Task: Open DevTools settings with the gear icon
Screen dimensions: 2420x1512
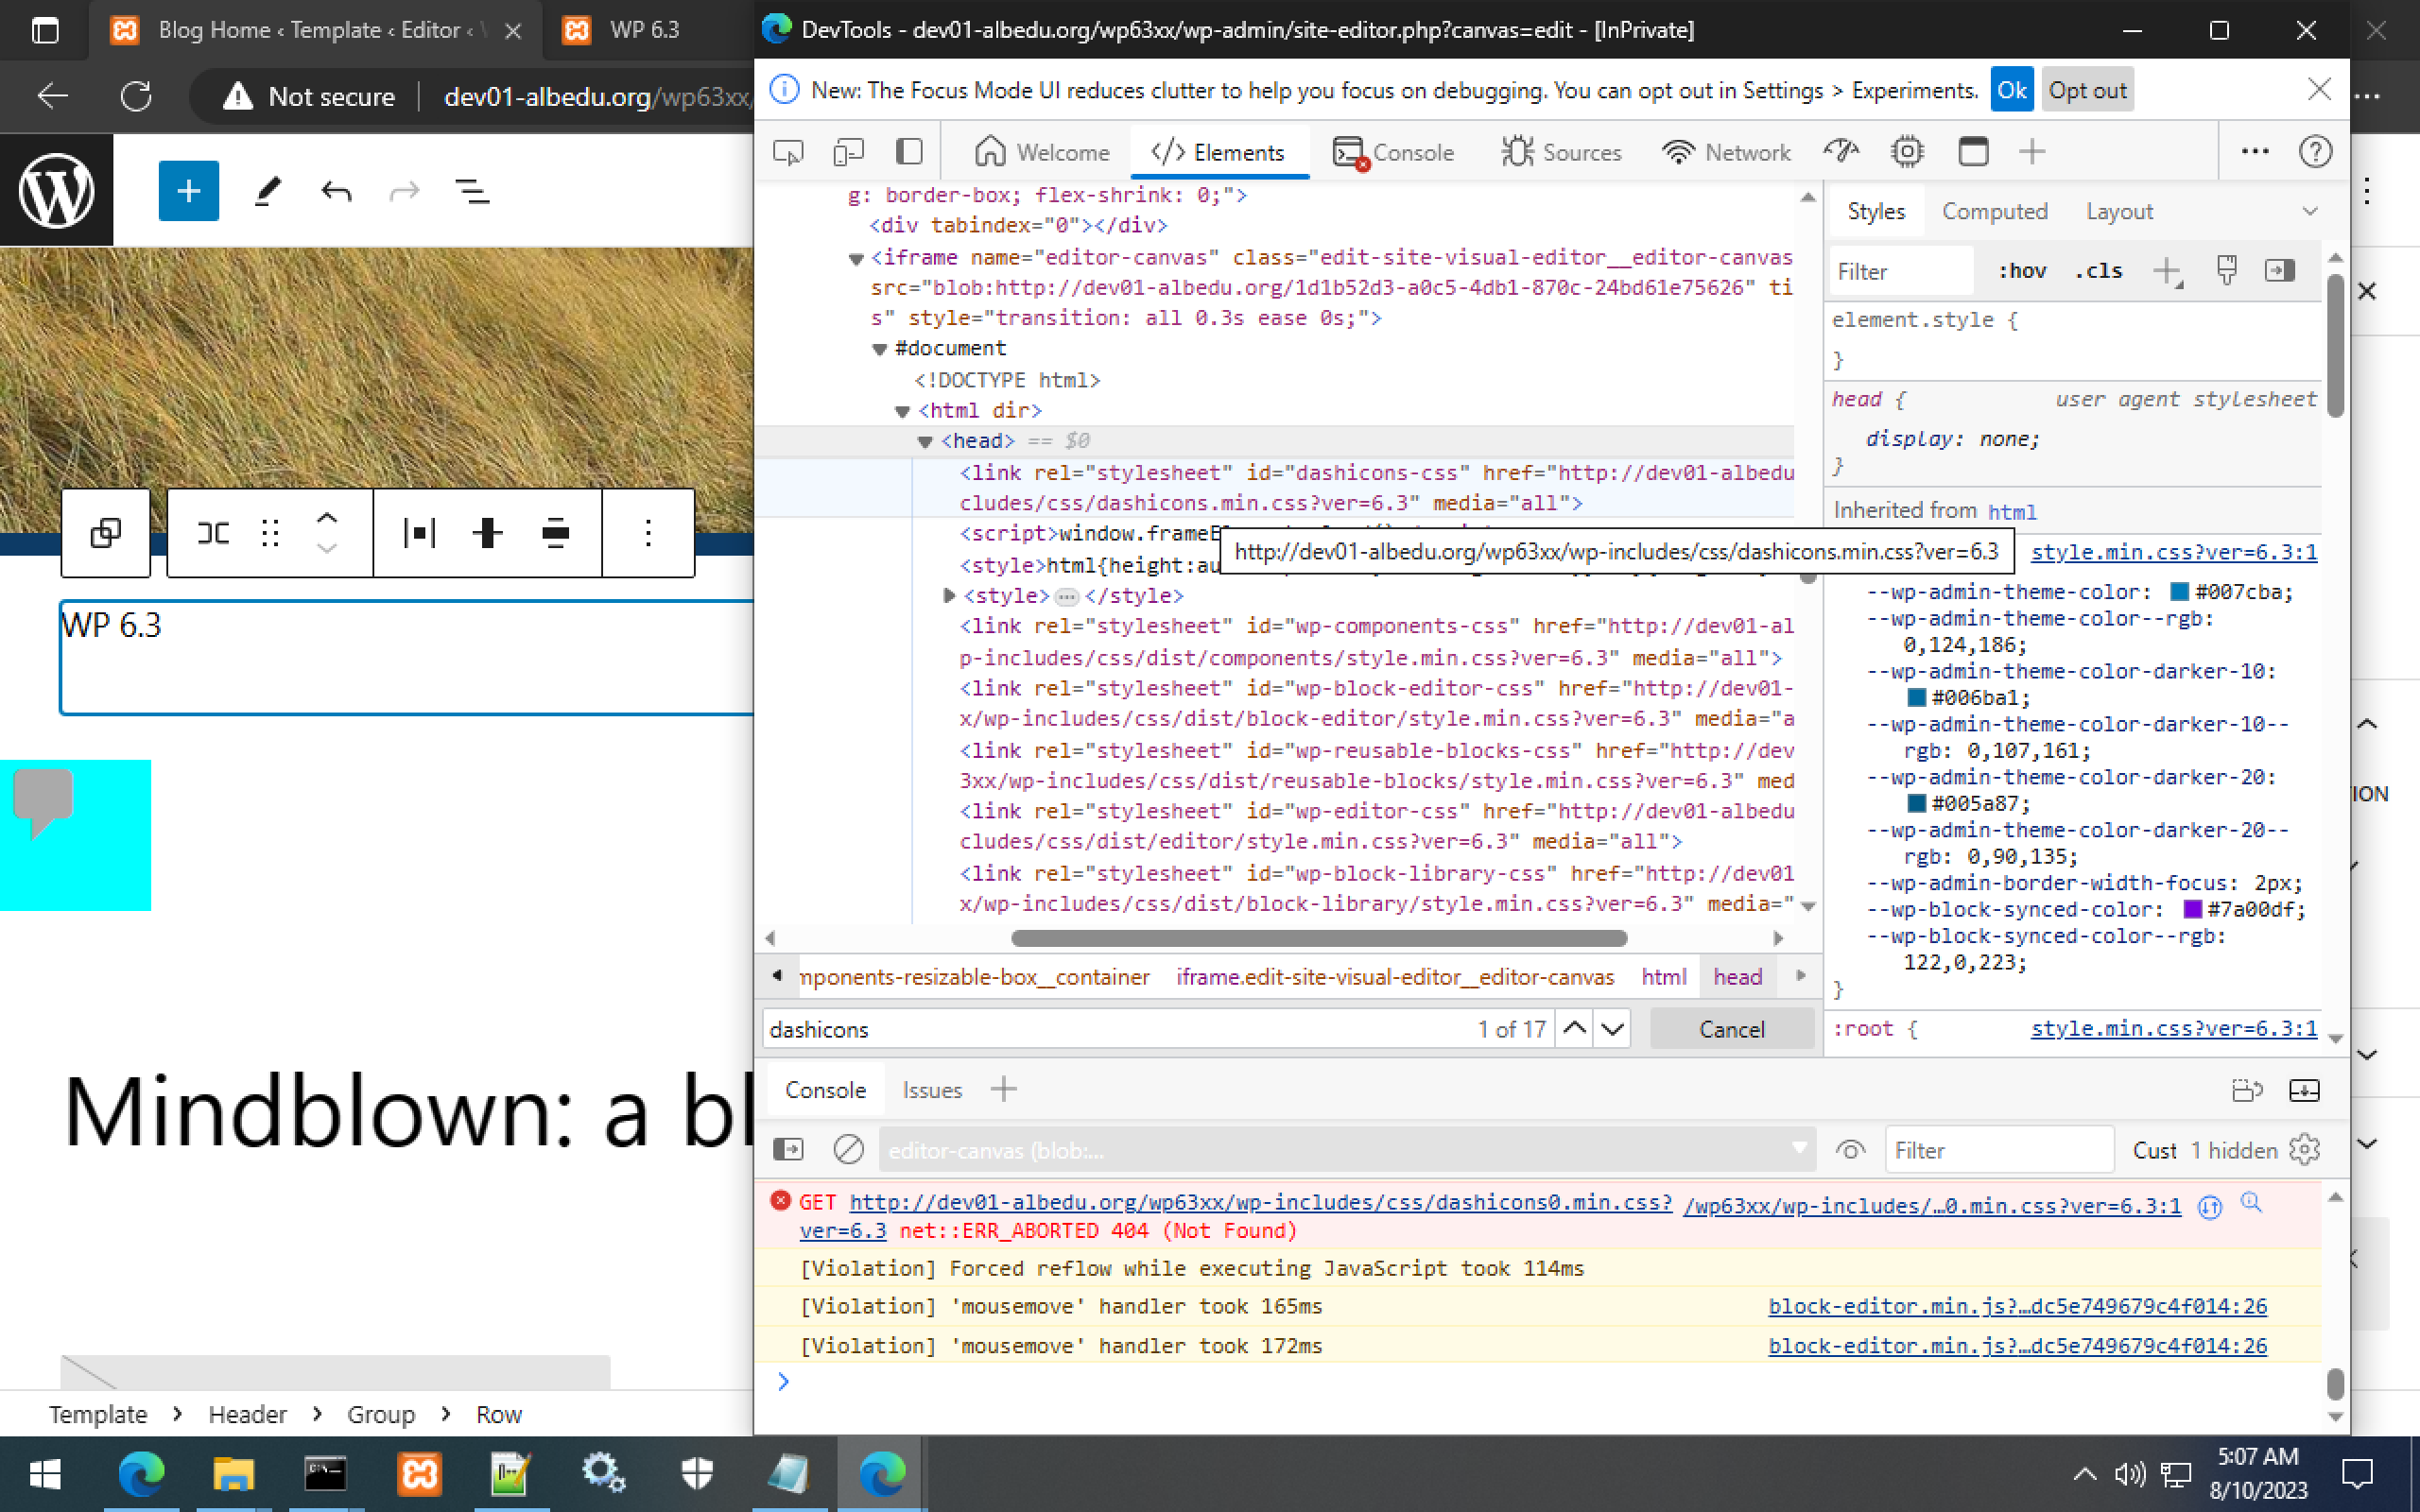Action: tap(1906, 151)
